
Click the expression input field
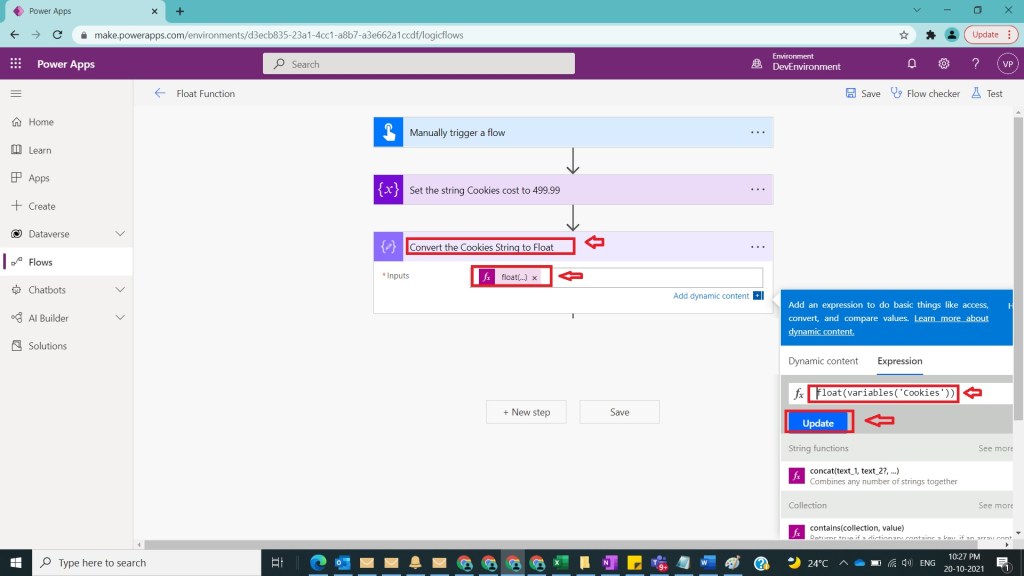tap(883, 393)
